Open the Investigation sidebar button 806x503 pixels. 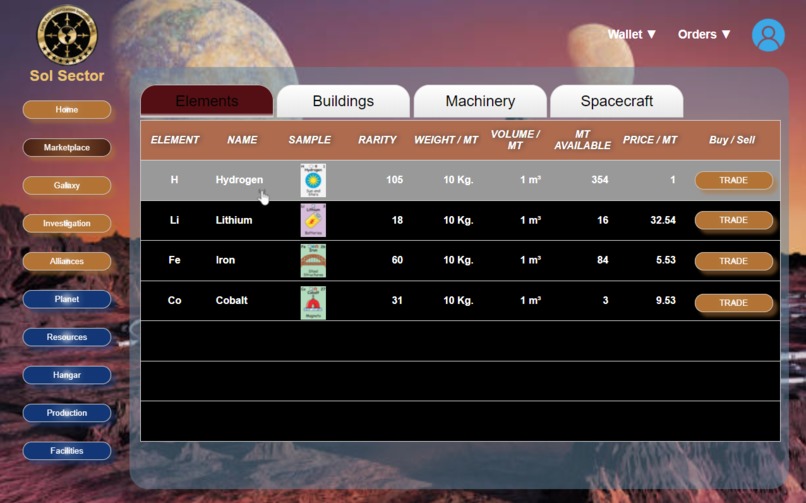(x=67, y=223)
